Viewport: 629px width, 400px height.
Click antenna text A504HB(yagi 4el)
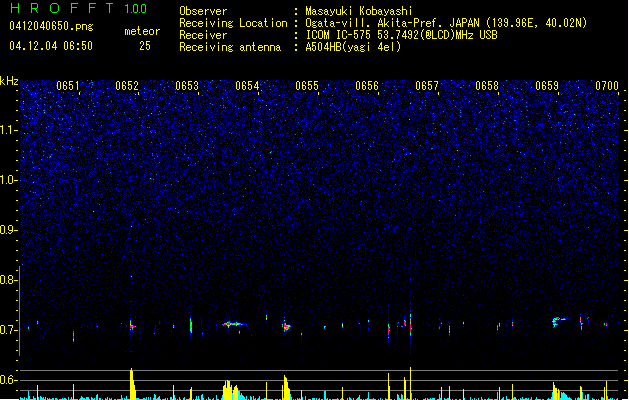353,47
